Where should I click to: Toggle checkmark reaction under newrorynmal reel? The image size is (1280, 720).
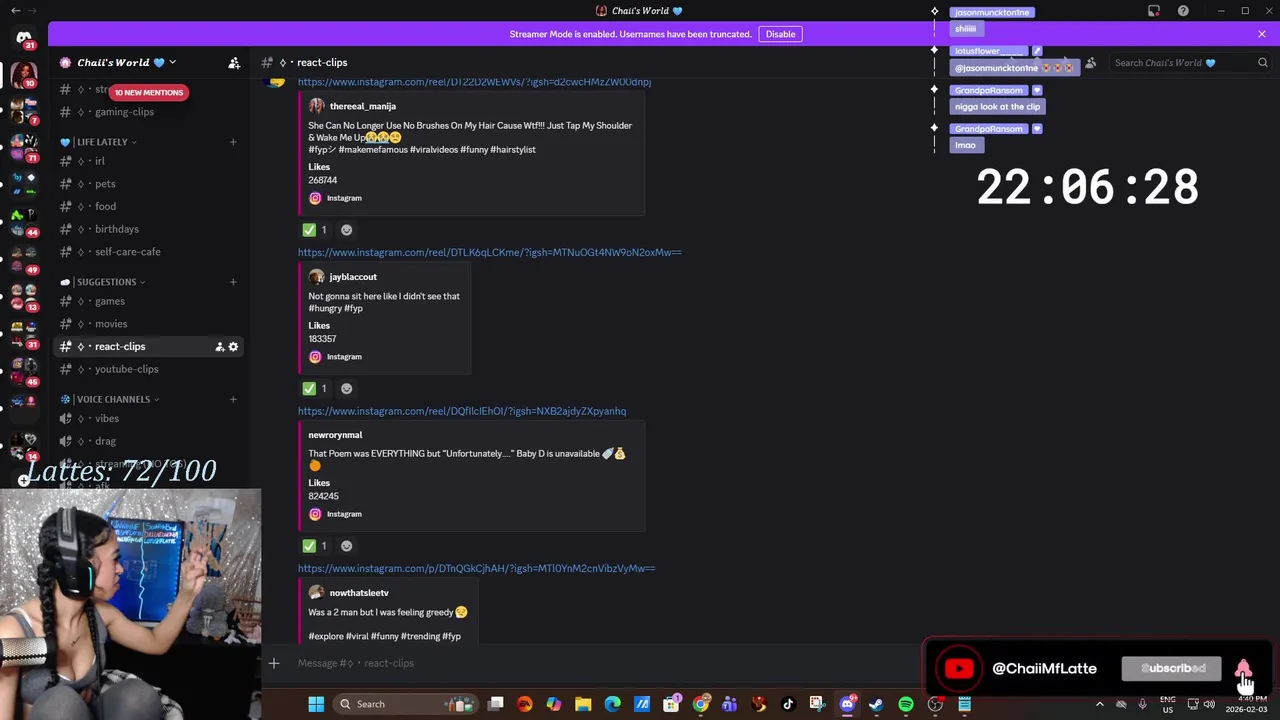click(x=315, y=546)
